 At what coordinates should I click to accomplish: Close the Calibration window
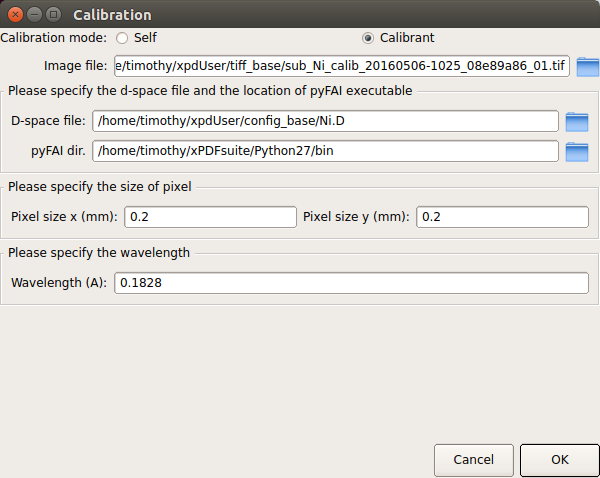click(x=15, y=15)
